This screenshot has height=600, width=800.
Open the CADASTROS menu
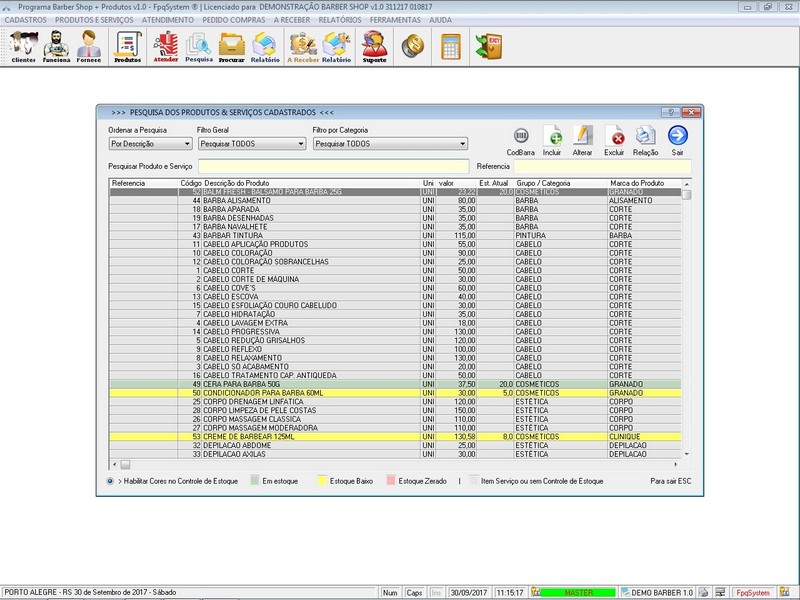(x=26, y=19)
